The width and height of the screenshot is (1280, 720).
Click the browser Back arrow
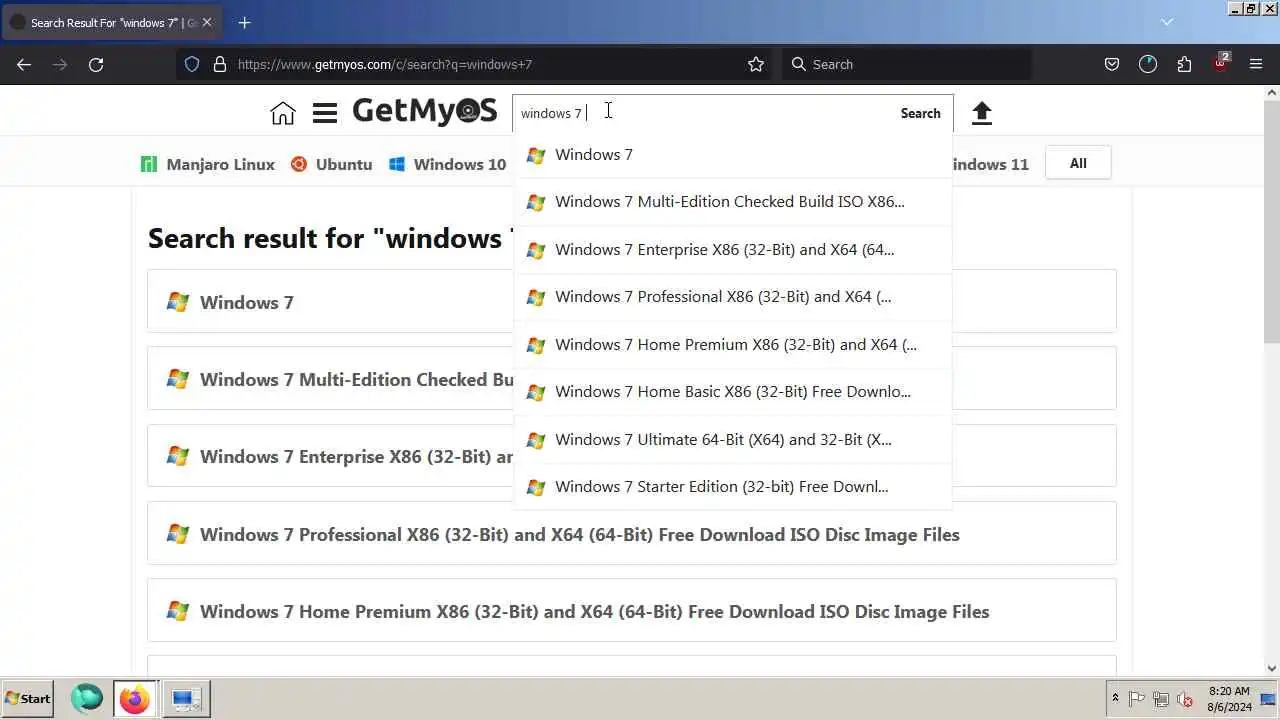point(24,64)
